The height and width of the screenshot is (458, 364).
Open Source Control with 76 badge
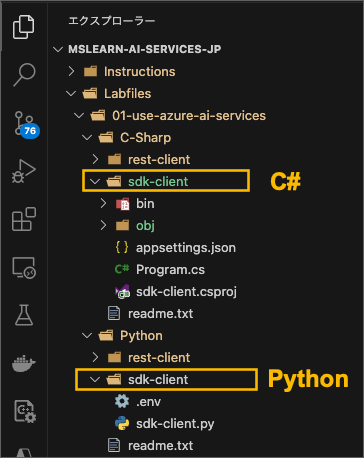[x=26, y=124]
